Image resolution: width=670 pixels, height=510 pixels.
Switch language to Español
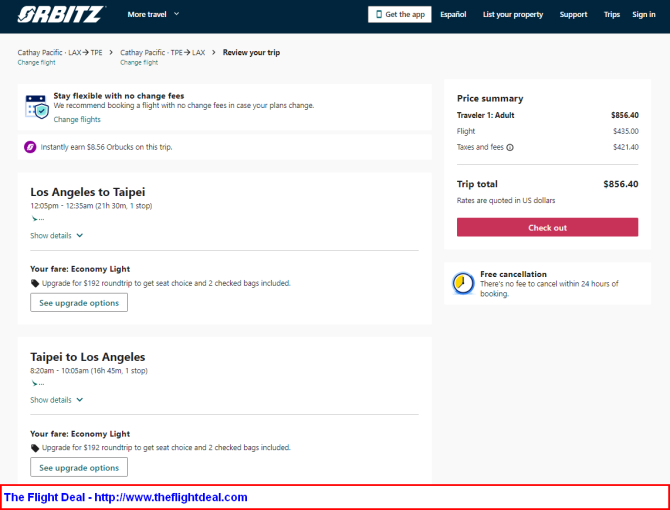[453, 14]
